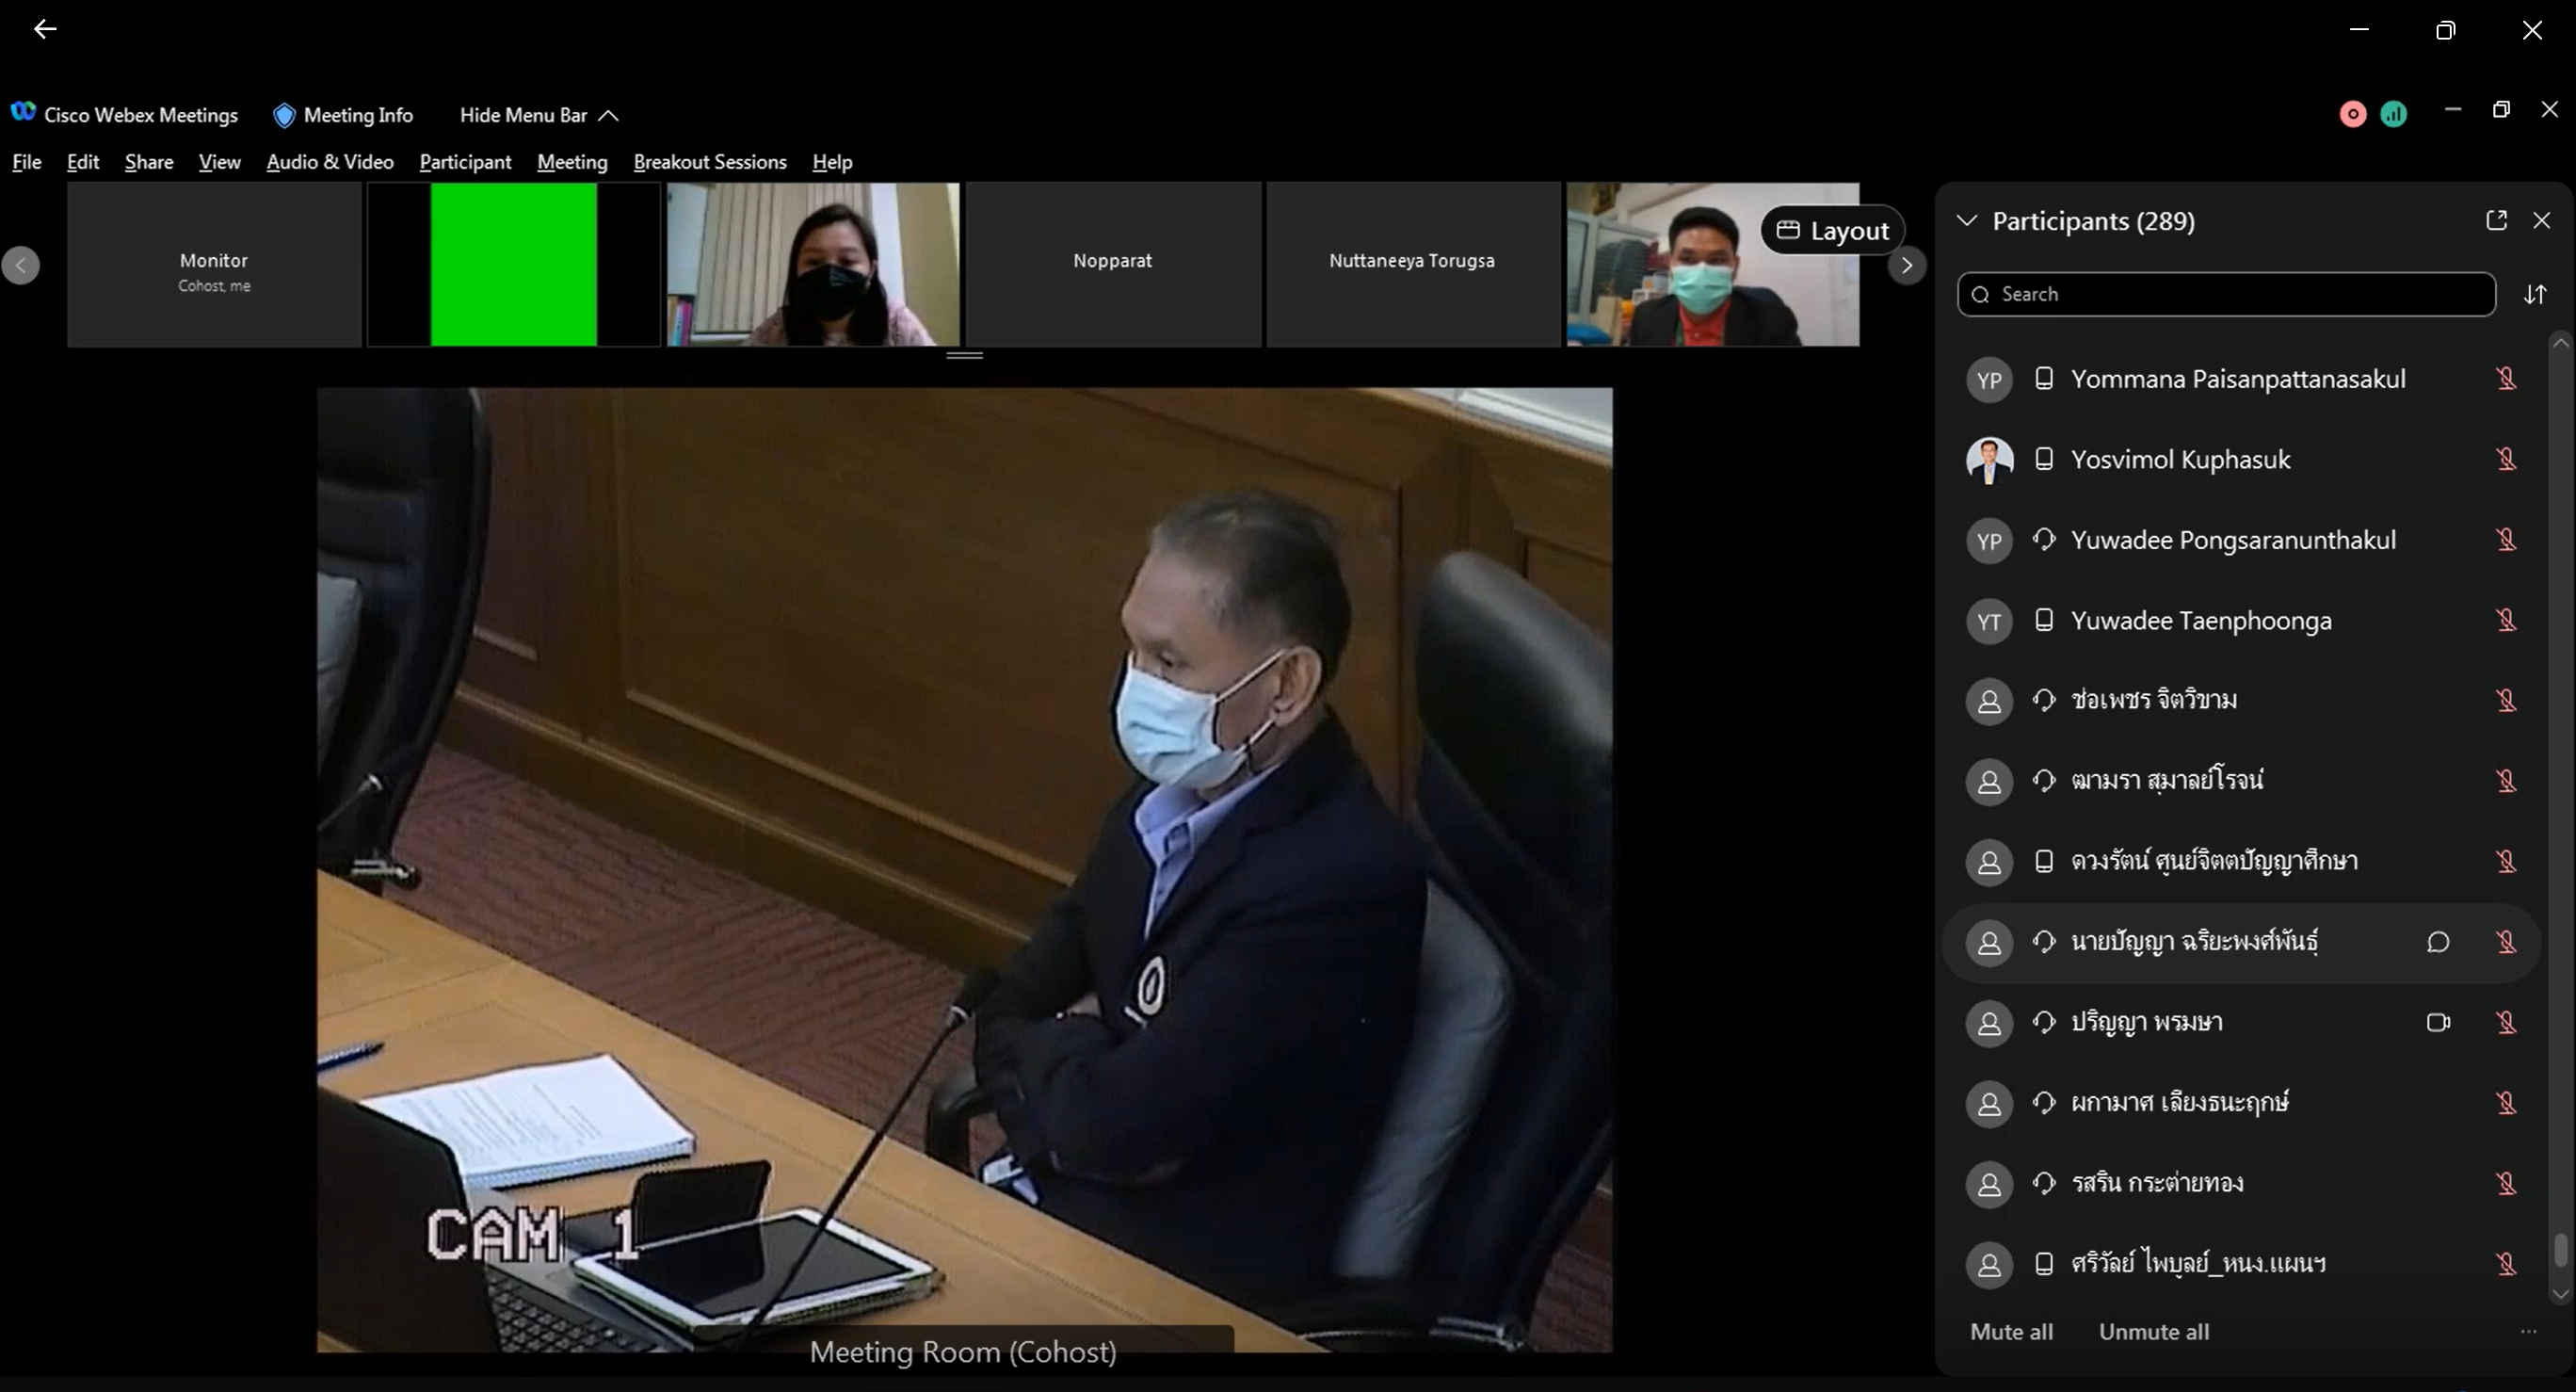Click video camera icon beside ปริญญา พรมษา
Viewport: 2576px width, 1392px height.
(2438, 1022)
